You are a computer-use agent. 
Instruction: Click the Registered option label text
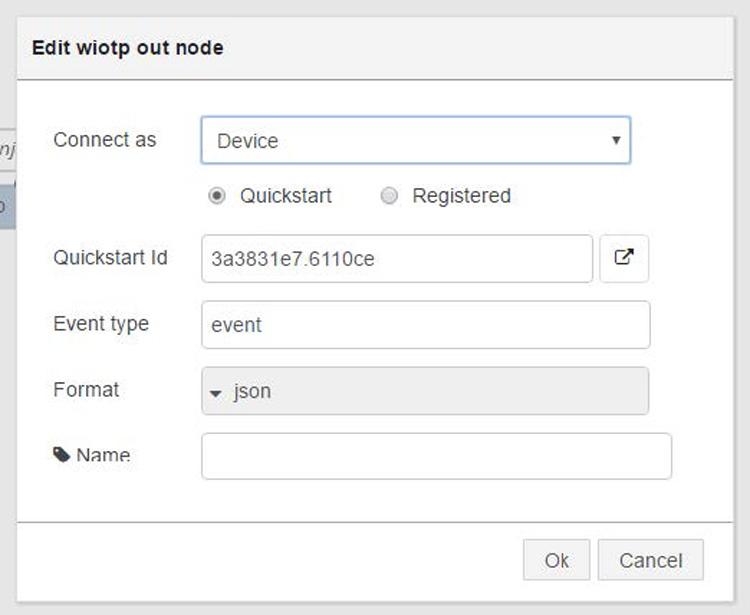click(461, 196)
